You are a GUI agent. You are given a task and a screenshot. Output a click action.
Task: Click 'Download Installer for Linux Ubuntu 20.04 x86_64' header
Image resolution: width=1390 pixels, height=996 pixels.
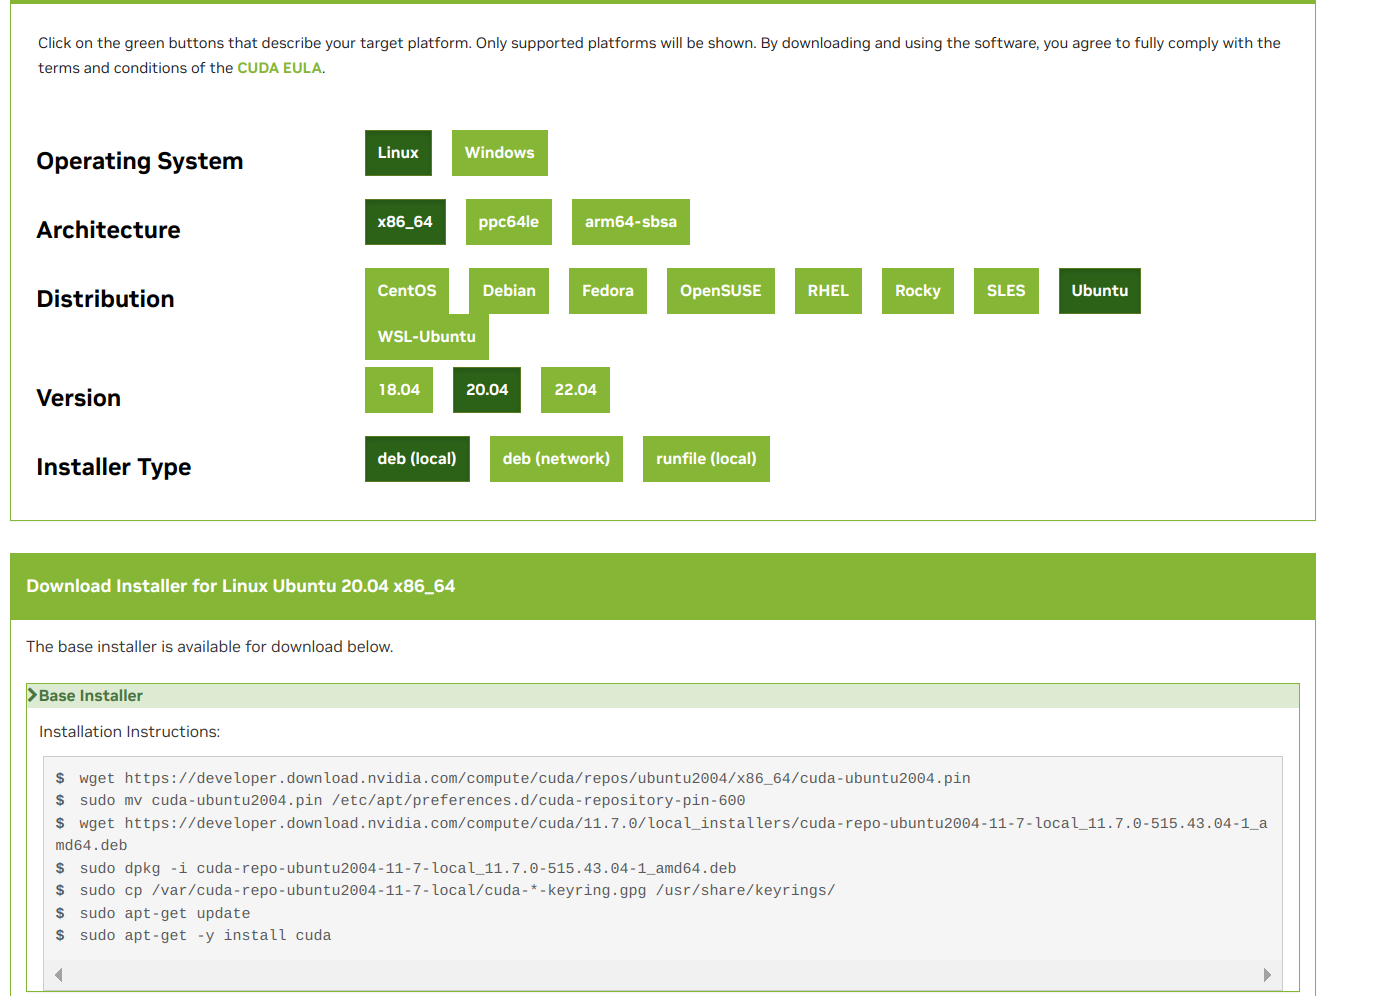click(241, 586)
